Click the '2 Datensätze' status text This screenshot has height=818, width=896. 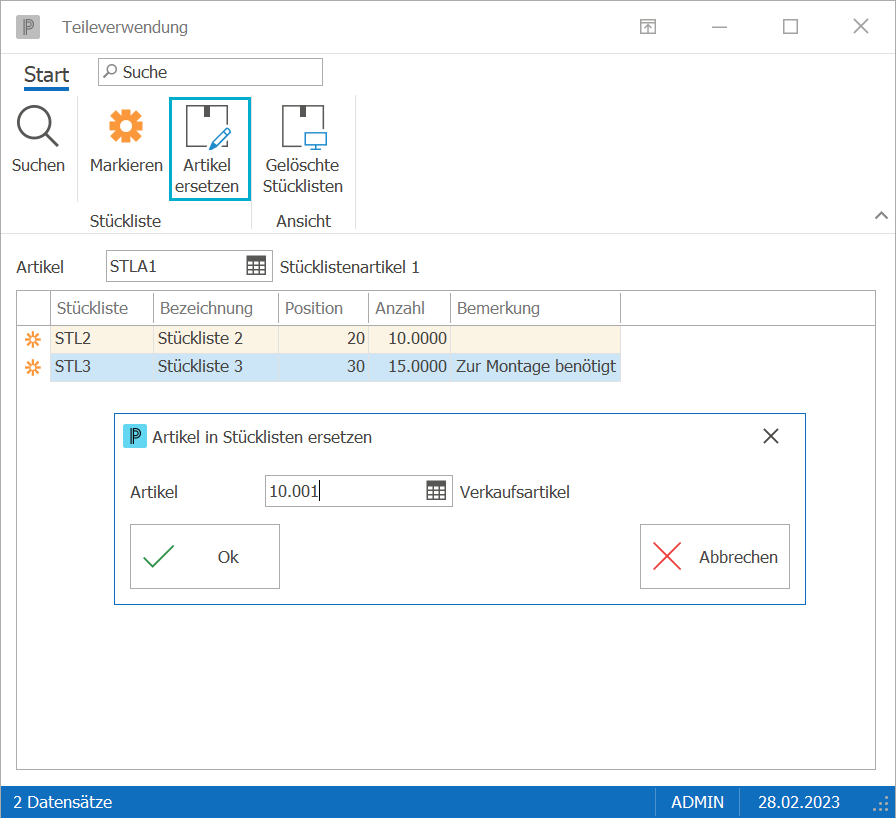pos(62,803)
